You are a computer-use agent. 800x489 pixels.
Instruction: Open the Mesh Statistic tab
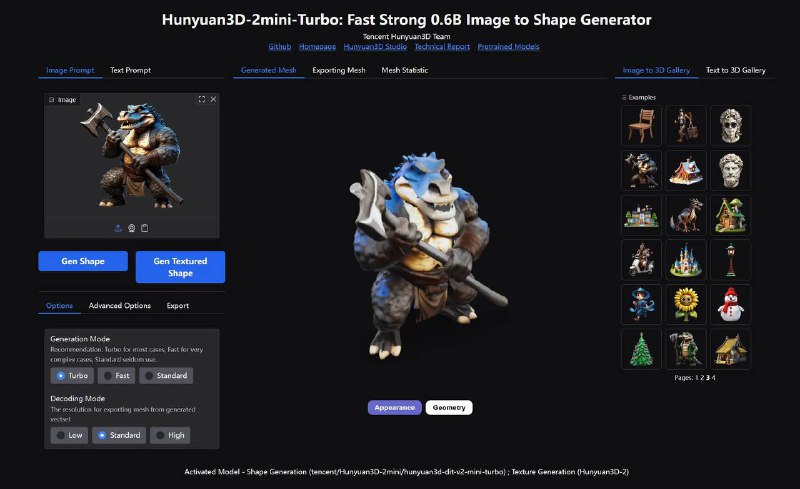click(x=405, y=70)
